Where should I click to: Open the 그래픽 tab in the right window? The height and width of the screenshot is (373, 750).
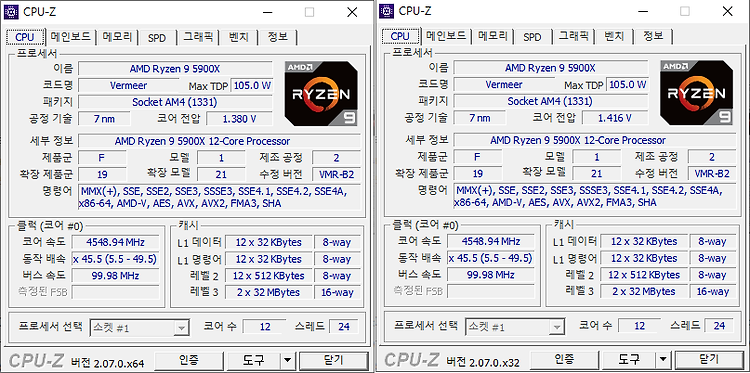pos(573,36)
